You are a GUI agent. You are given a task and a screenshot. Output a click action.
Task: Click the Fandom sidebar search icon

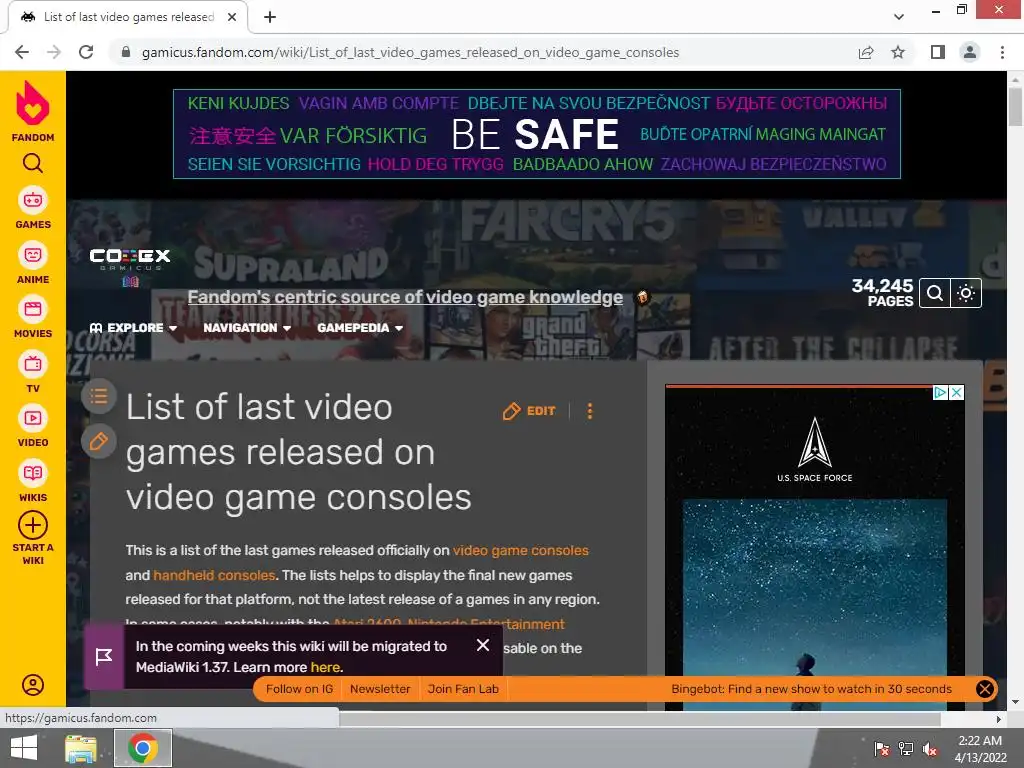pos(33,163)
